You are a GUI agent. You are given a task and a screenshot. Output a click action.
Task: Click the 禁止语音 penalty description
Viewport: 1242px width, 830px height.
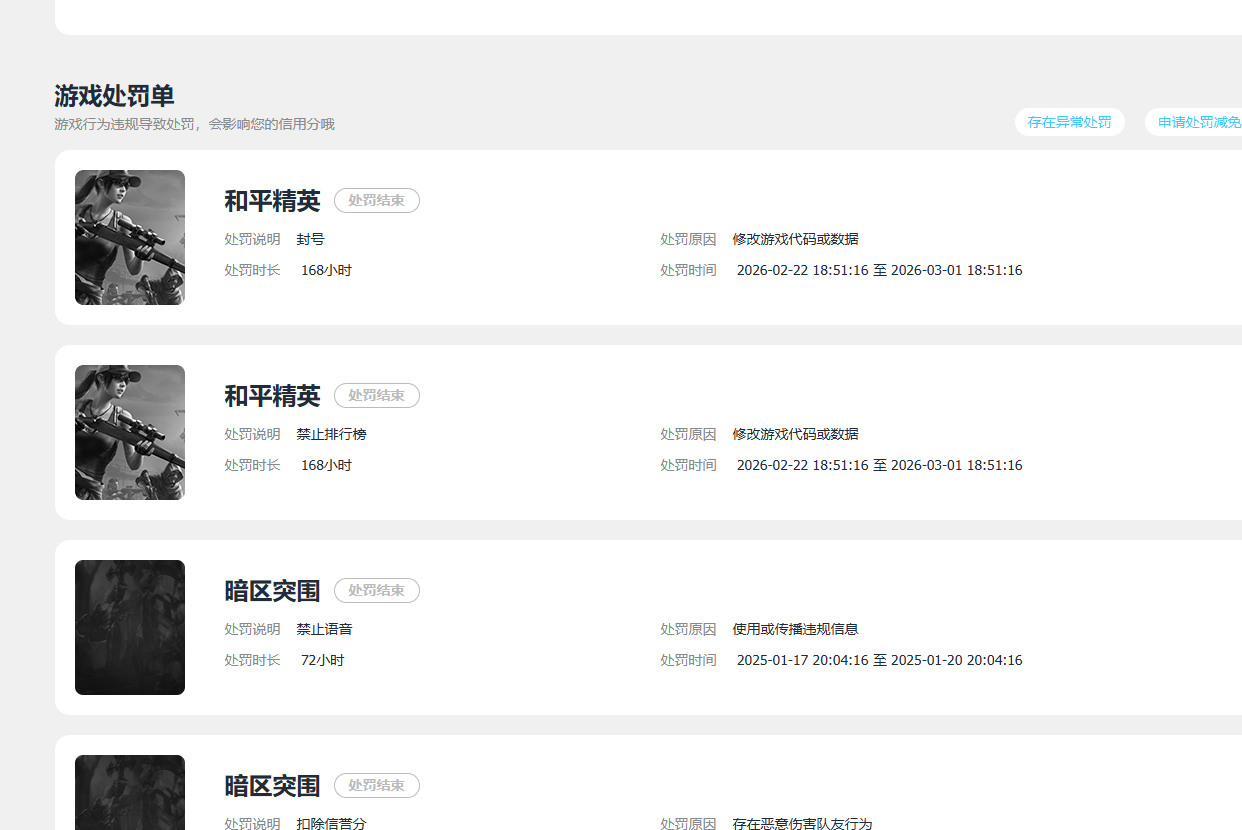324,629
